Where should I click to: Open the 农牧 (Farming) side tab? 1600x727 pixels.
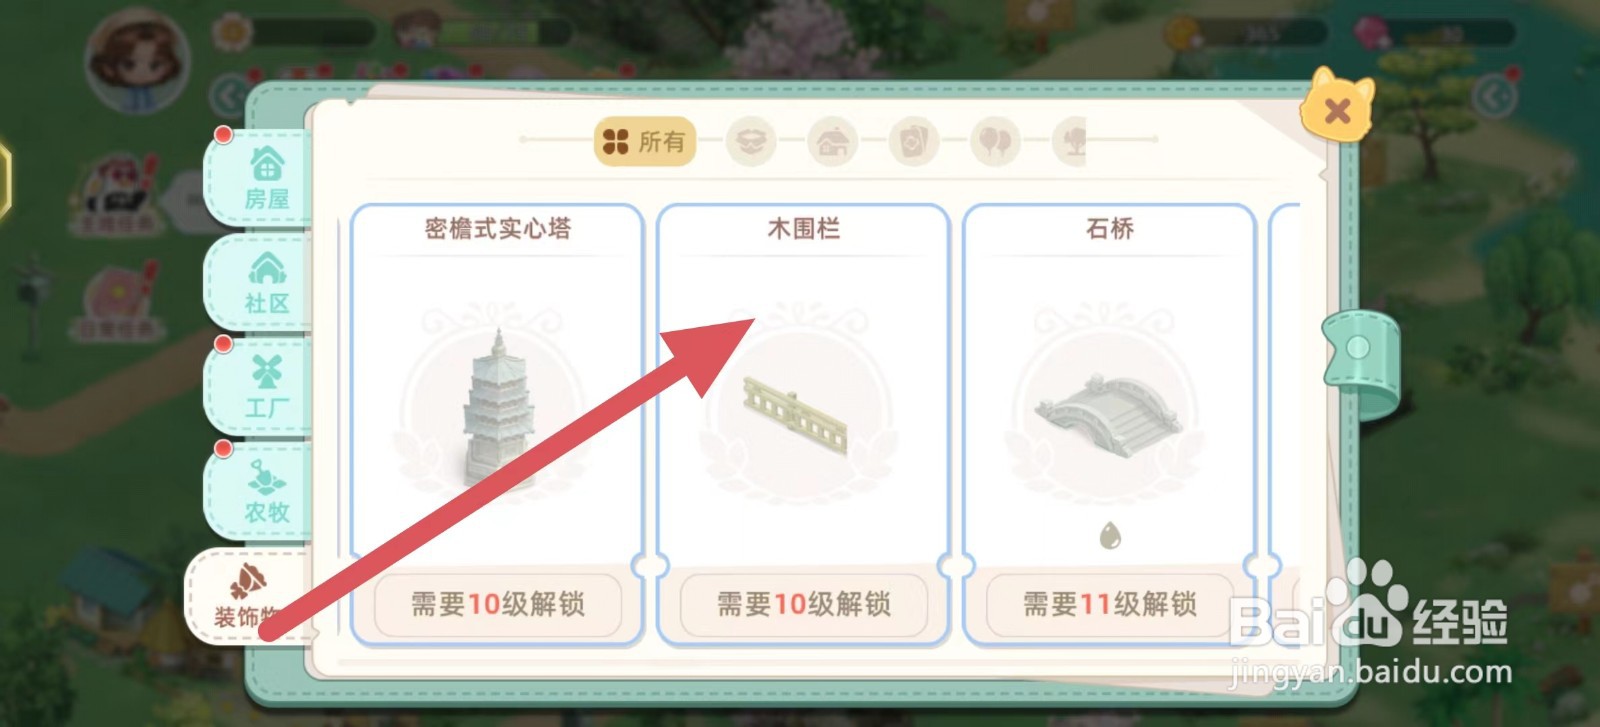(x=263, y=490)
